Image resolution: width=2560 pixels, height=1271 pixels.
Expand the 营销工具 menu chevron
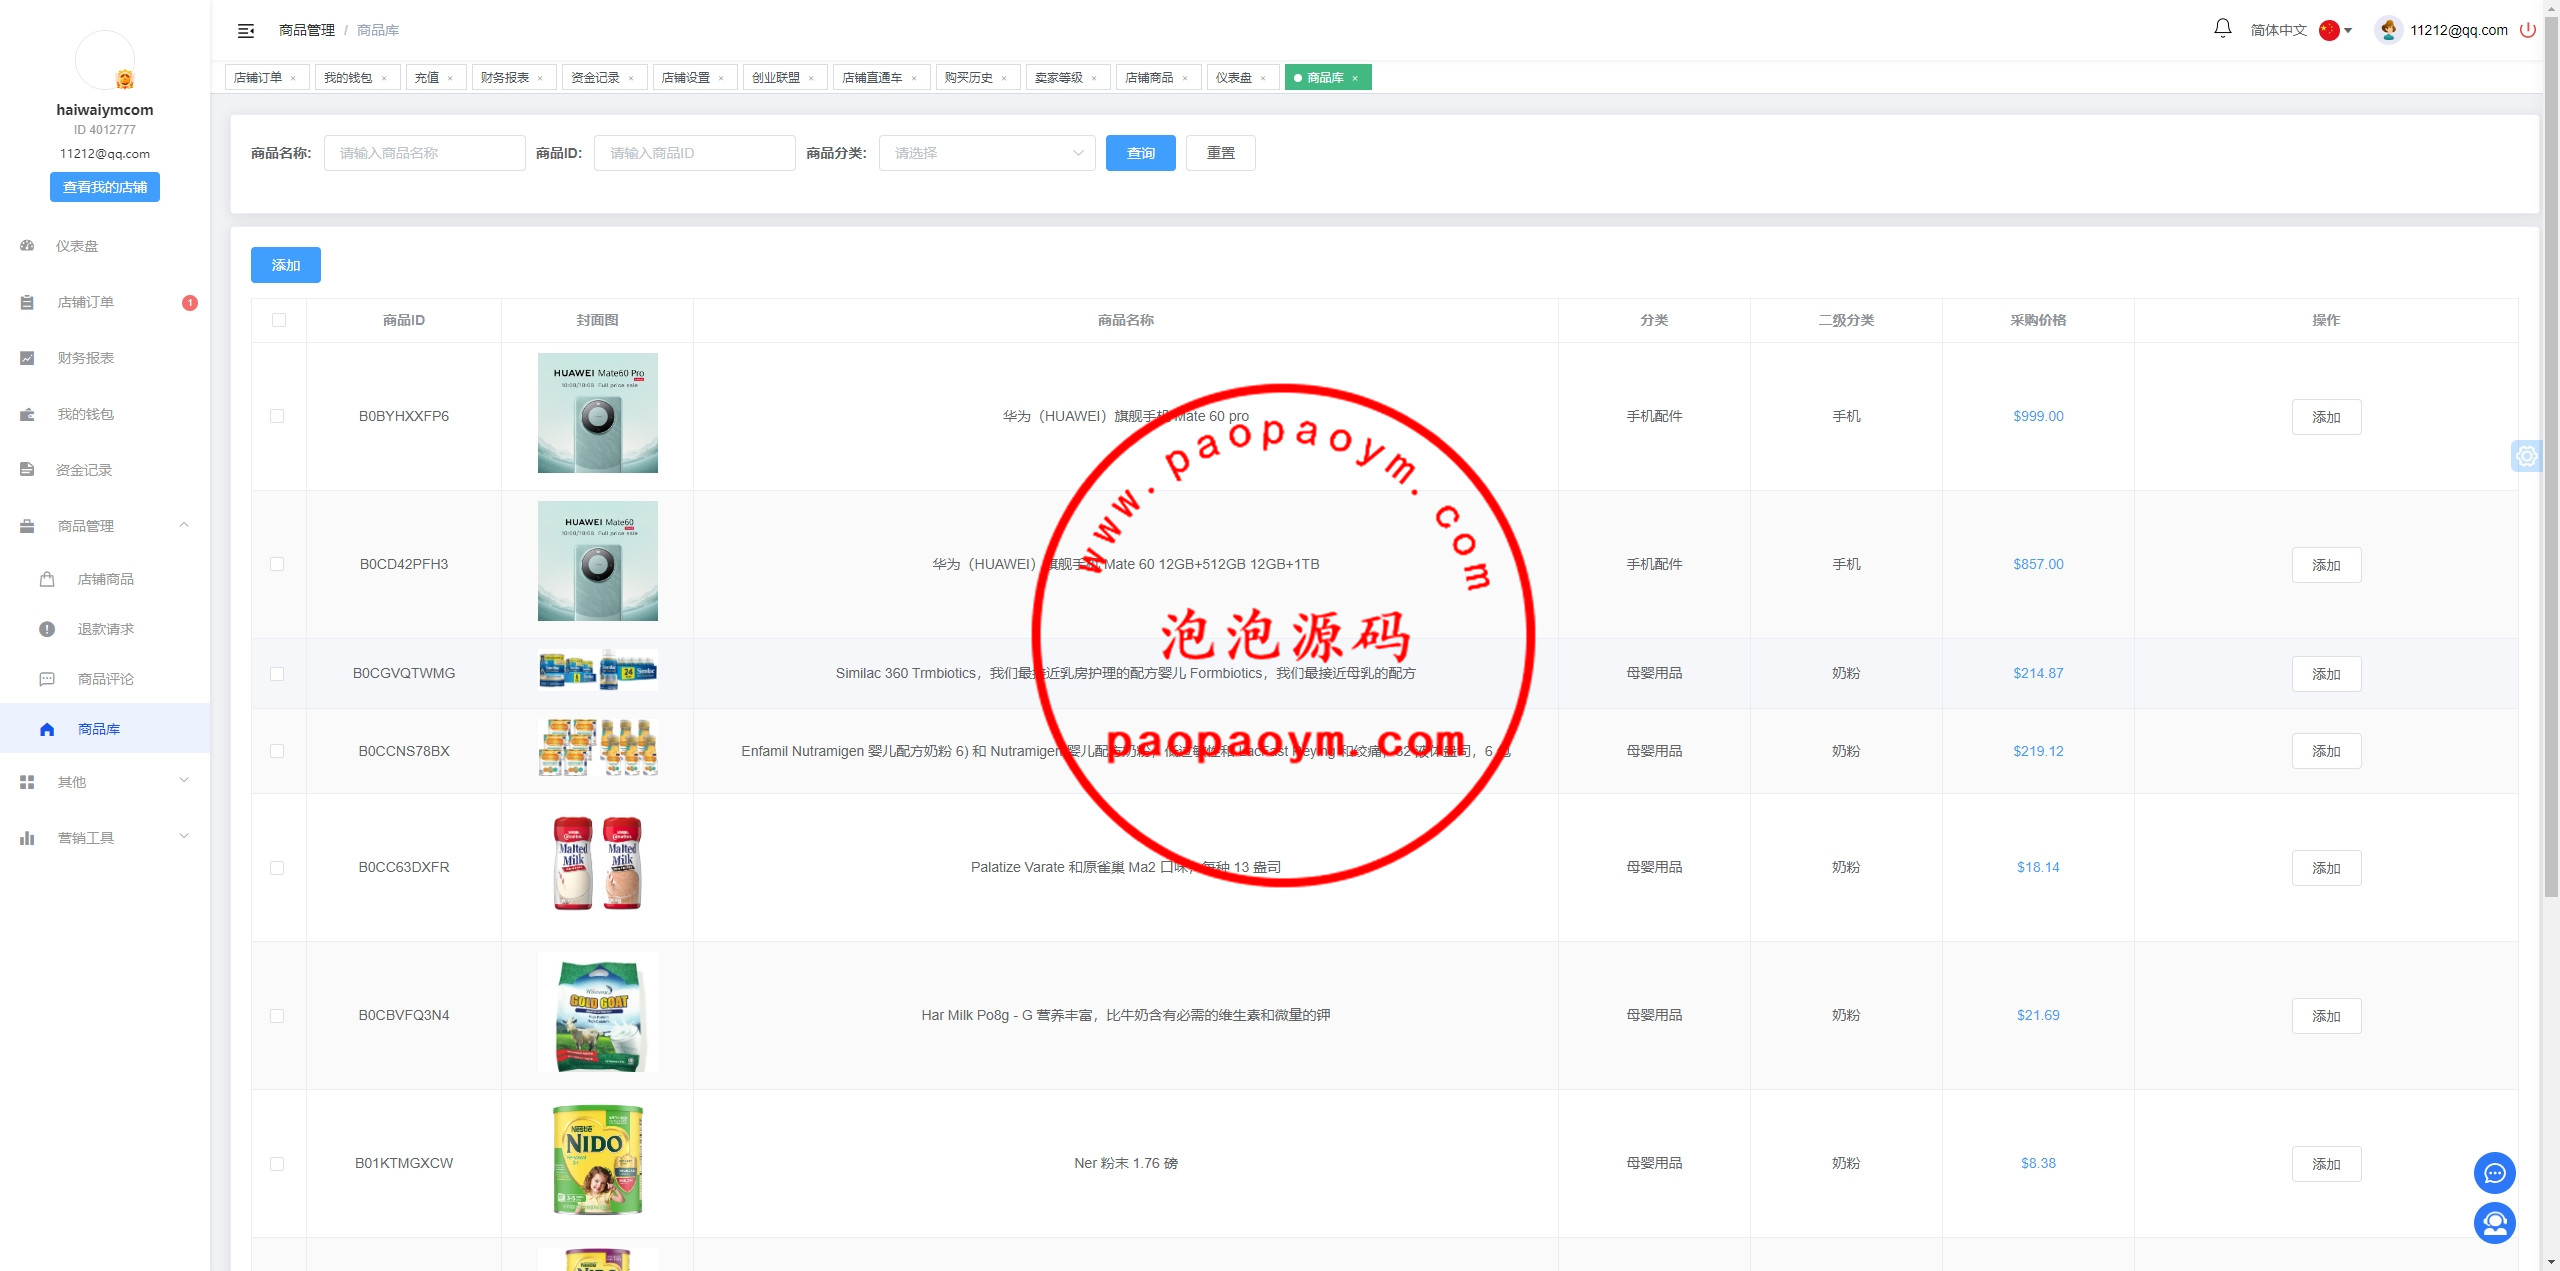pyautogui.click(x=184, y=837)
